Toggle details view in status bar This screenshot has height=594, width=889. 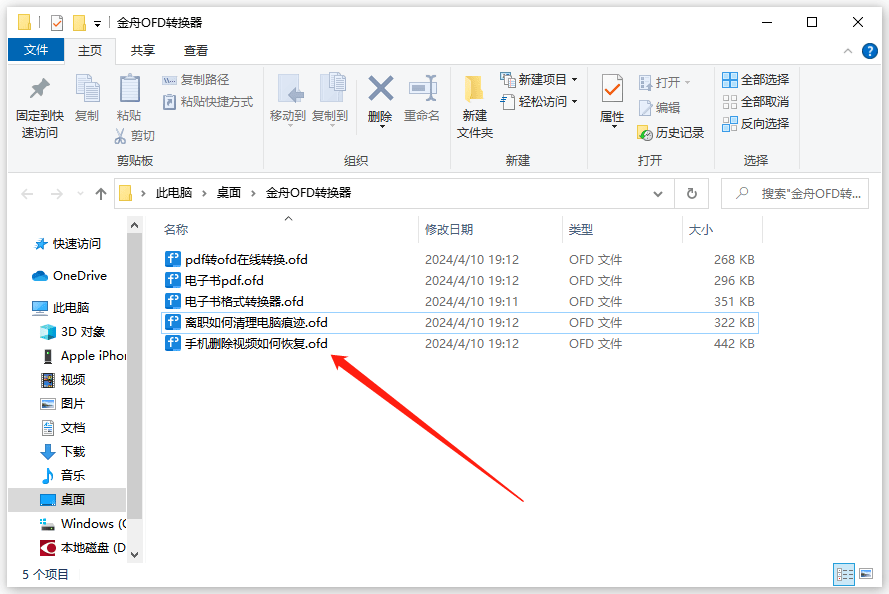point(843,573)
